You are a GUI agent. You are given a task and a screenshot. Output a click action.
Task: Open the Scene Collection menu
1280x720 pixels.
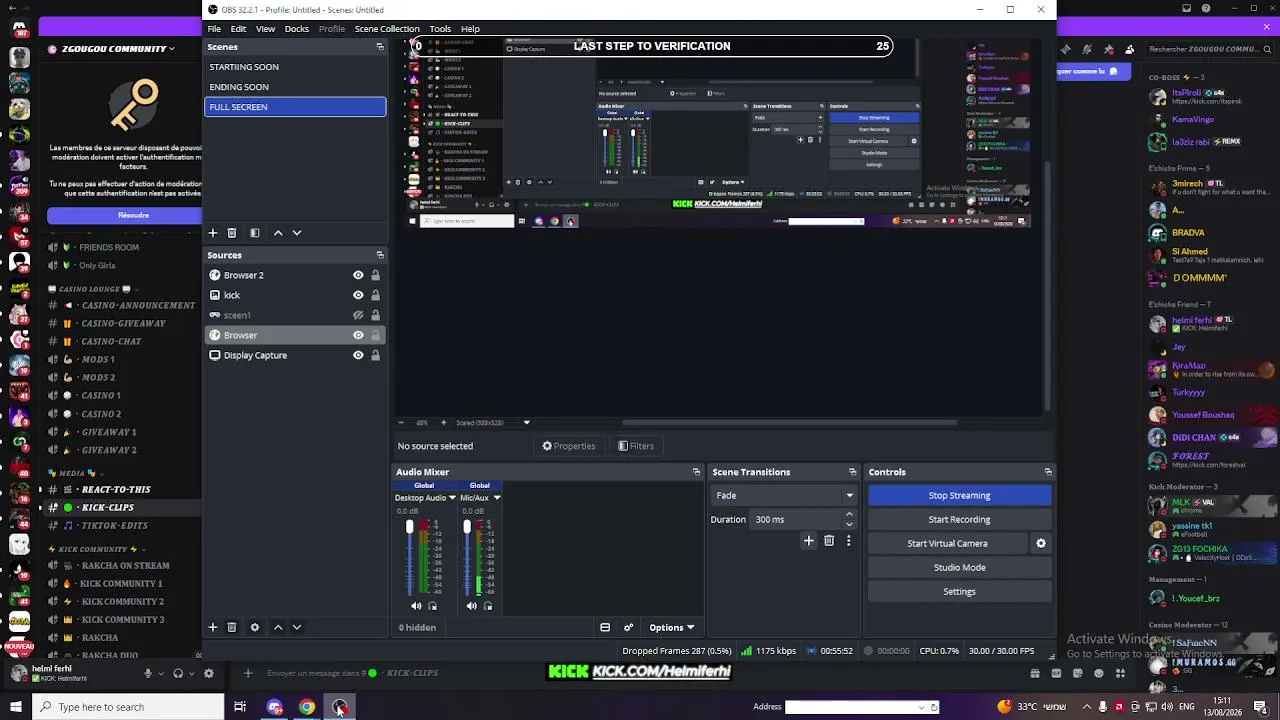click(387, 29)
